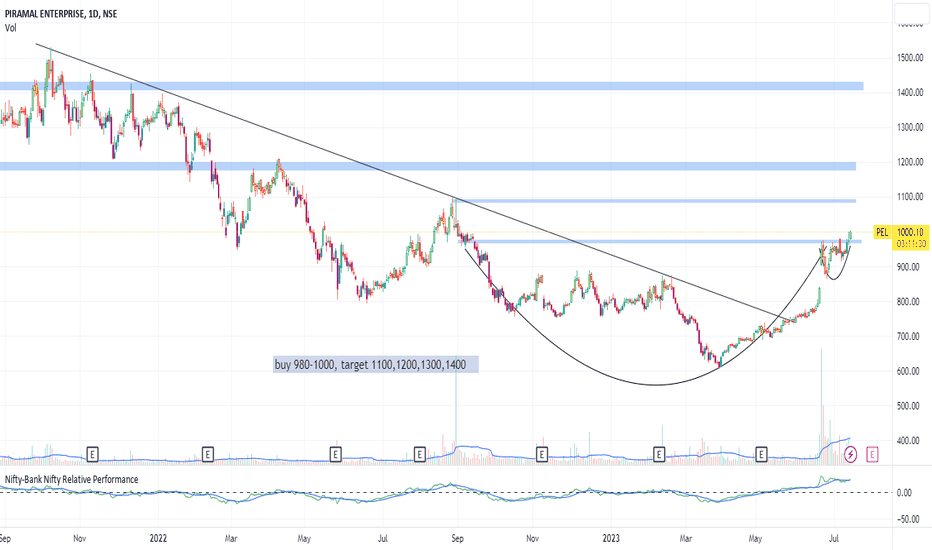Click the 0.00 indicator scale label

tap(904, 493)
